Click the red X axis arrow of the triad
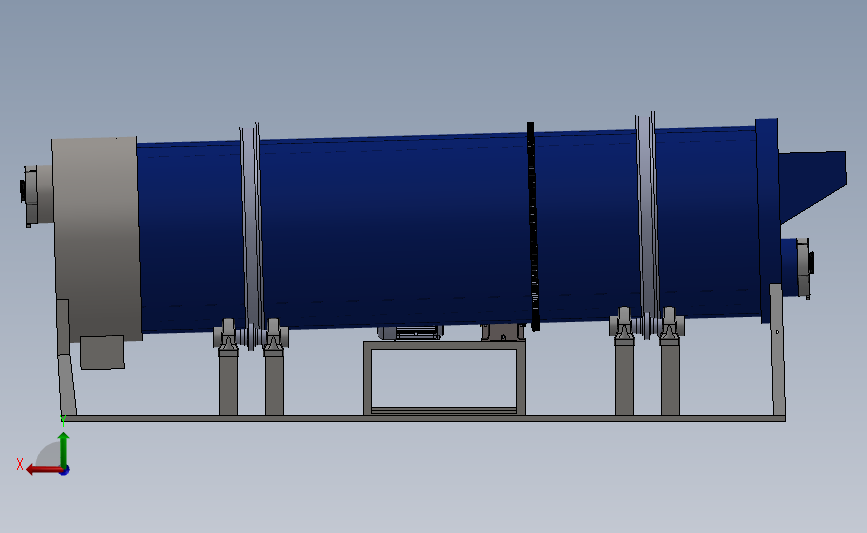Image resolution: width=867 pixels, height=533 pixels. (43, 470)
